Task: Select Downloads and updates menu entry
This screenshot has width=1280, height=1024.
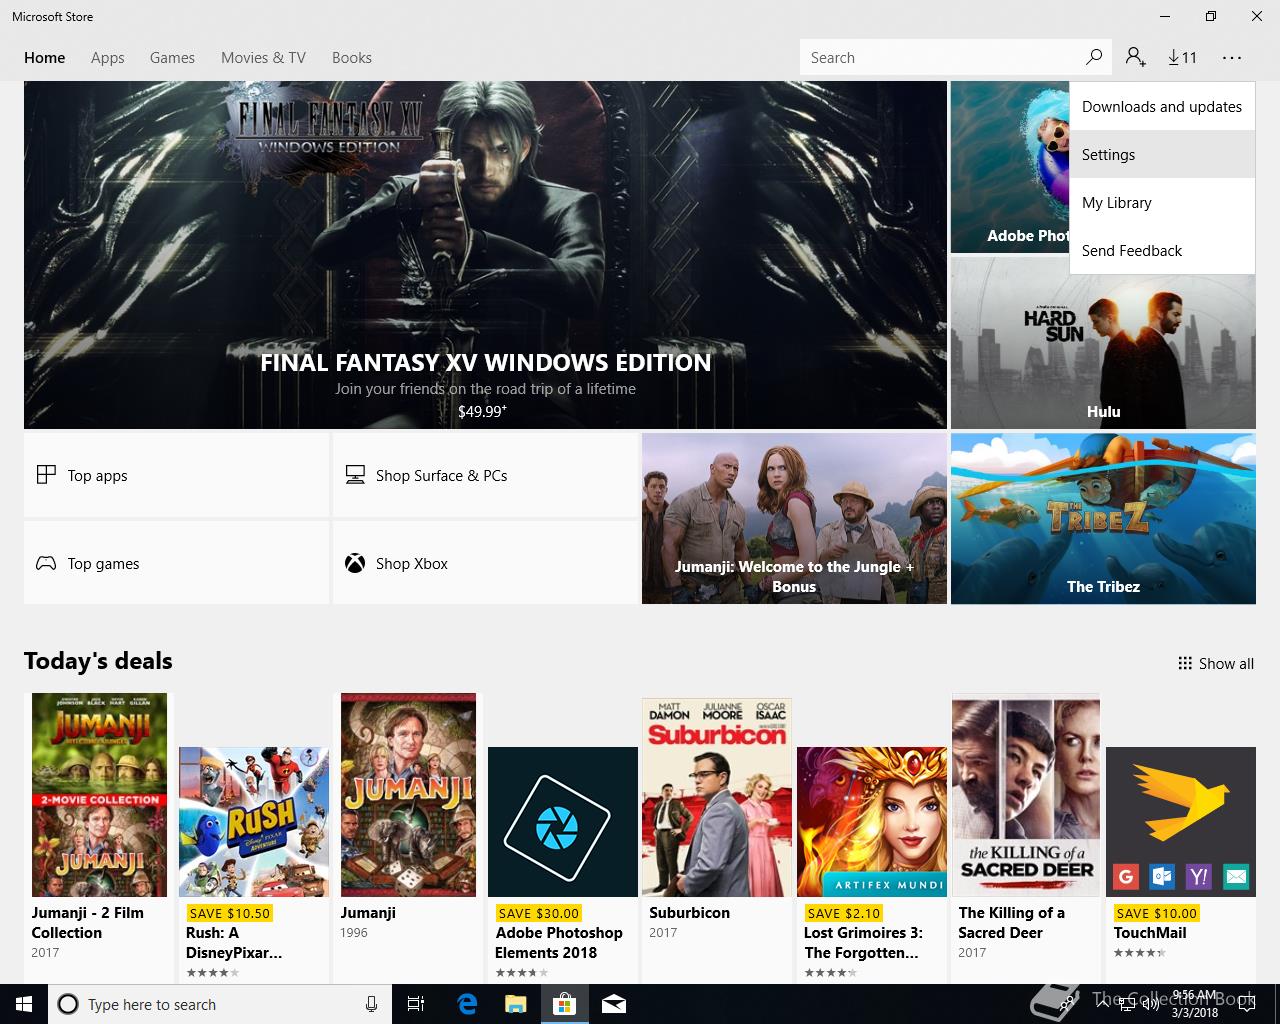Action: (x=1162, y=106)
